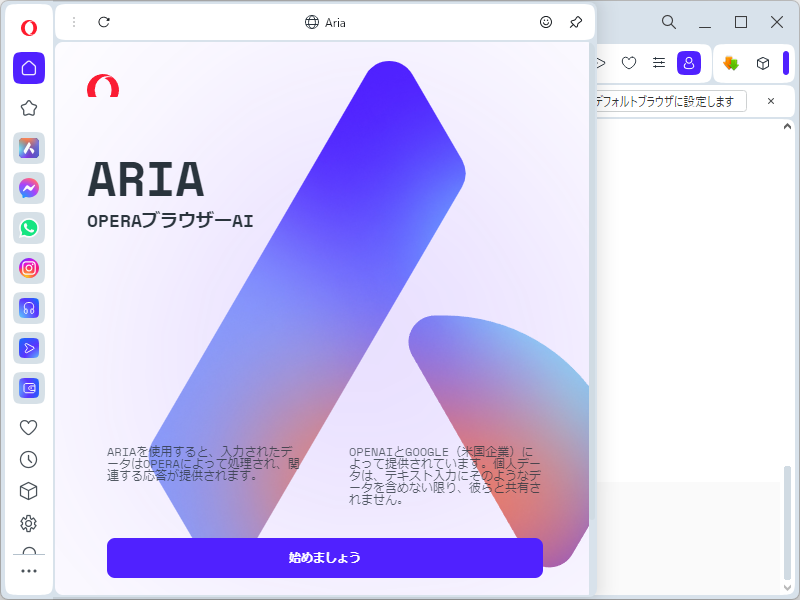Open sidebar setup via the three dots
The image size is (800, 600).
tap(28, 571)
